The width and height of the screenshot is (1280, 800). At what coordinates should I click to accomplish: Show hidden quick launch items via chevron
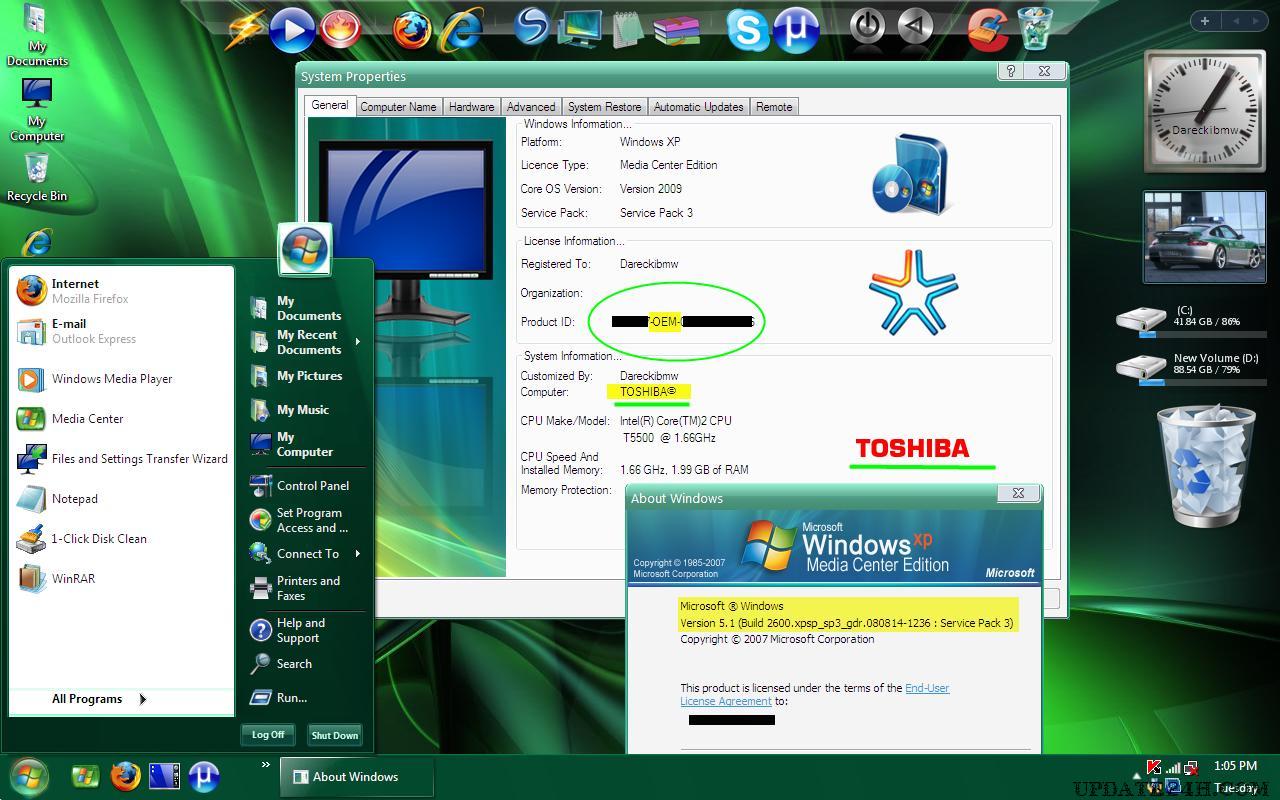[266, 765]
